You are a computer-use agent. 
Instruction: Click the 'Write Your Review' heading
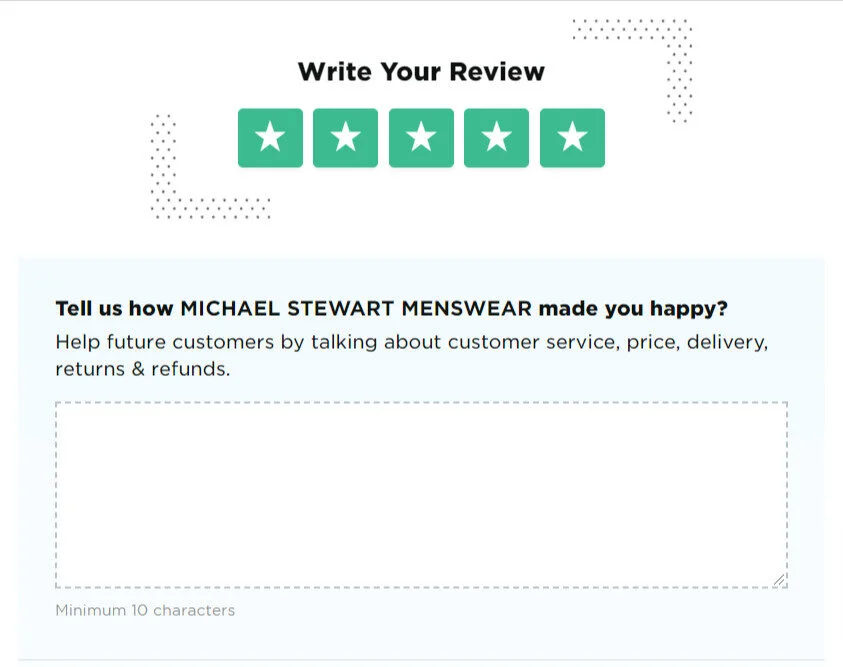421,71
